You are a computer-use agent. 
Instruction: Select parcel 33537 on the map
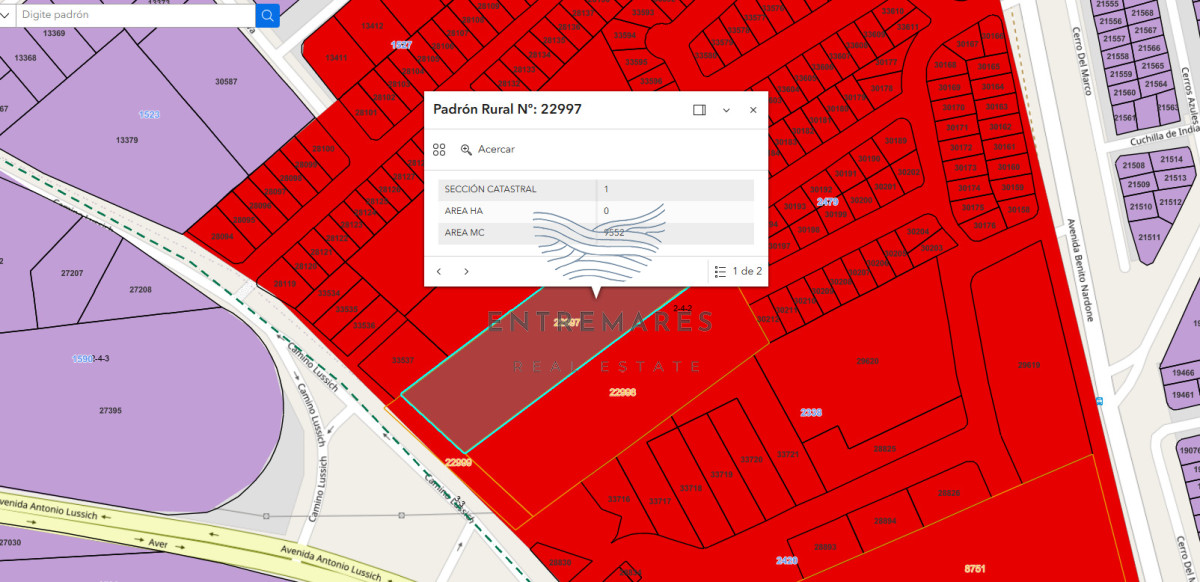pyautogui.click(x=404, y=360)
